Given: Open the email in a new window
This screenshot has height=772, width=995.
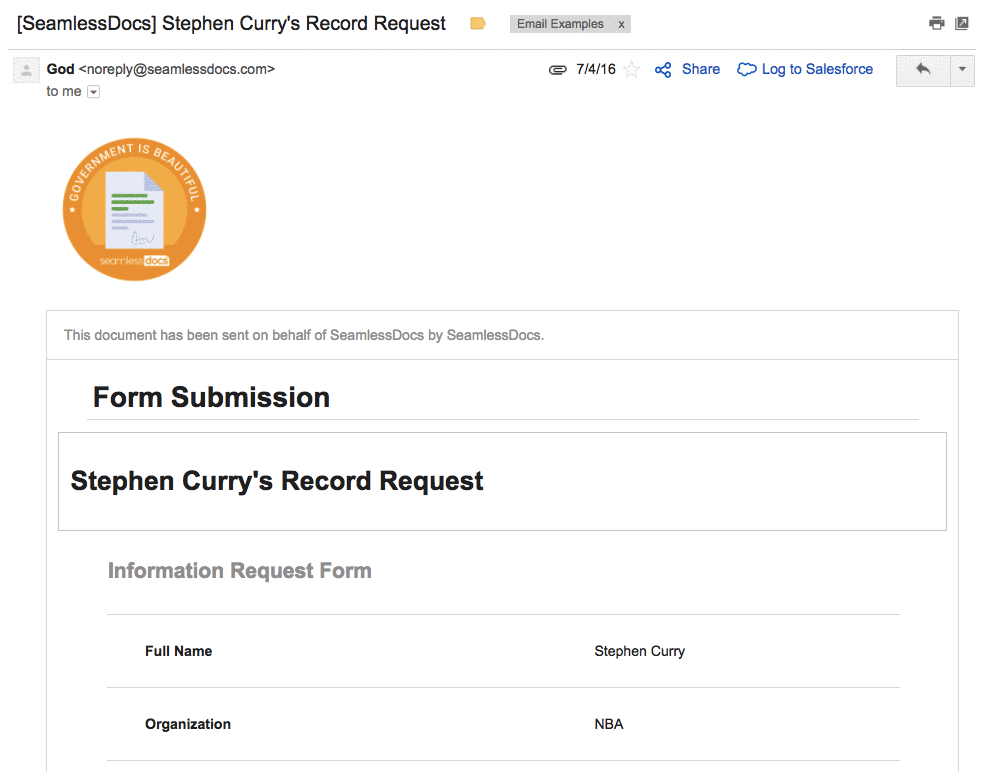Looking at the screenshot, I should pyautogui.click(x=962, y=23).
